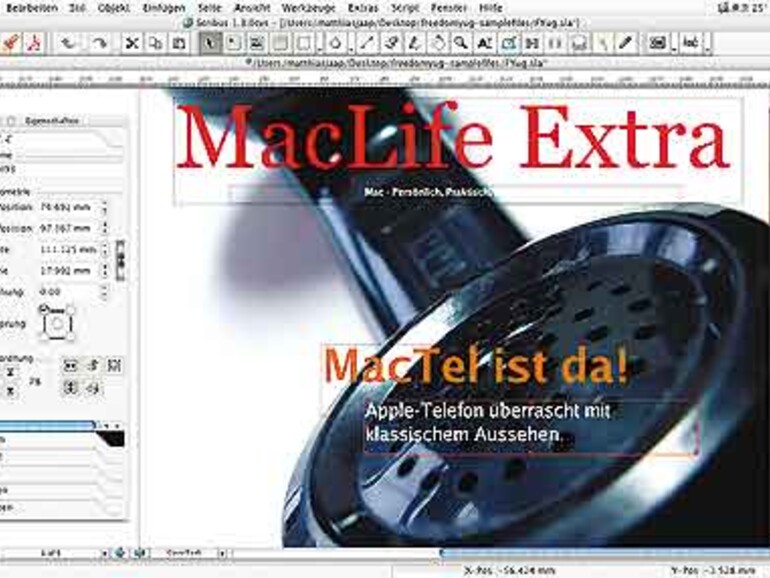Click the X-Position stepper arrows

tap(104, 208)
